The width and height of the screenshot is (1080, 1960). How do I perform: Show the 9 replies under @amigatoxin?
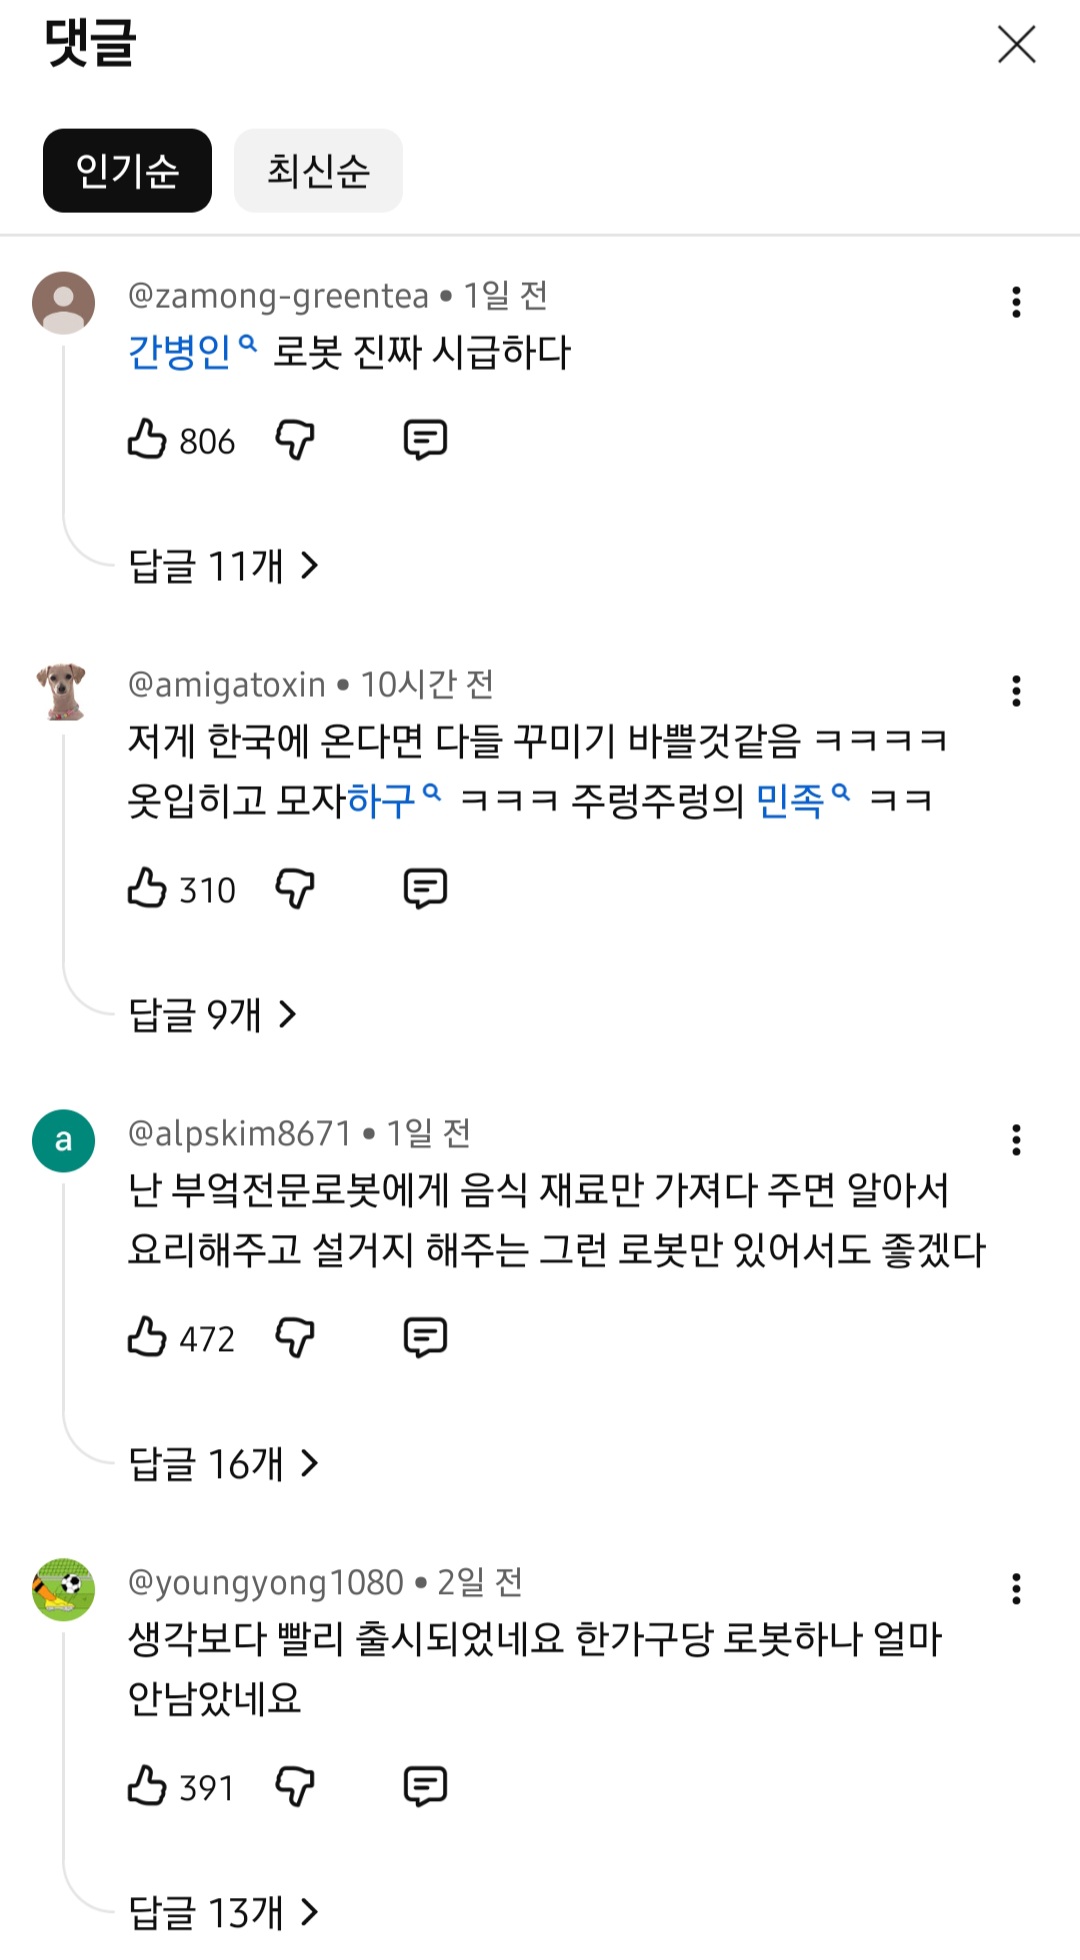pyautogui.click(x=212, y=1015)
